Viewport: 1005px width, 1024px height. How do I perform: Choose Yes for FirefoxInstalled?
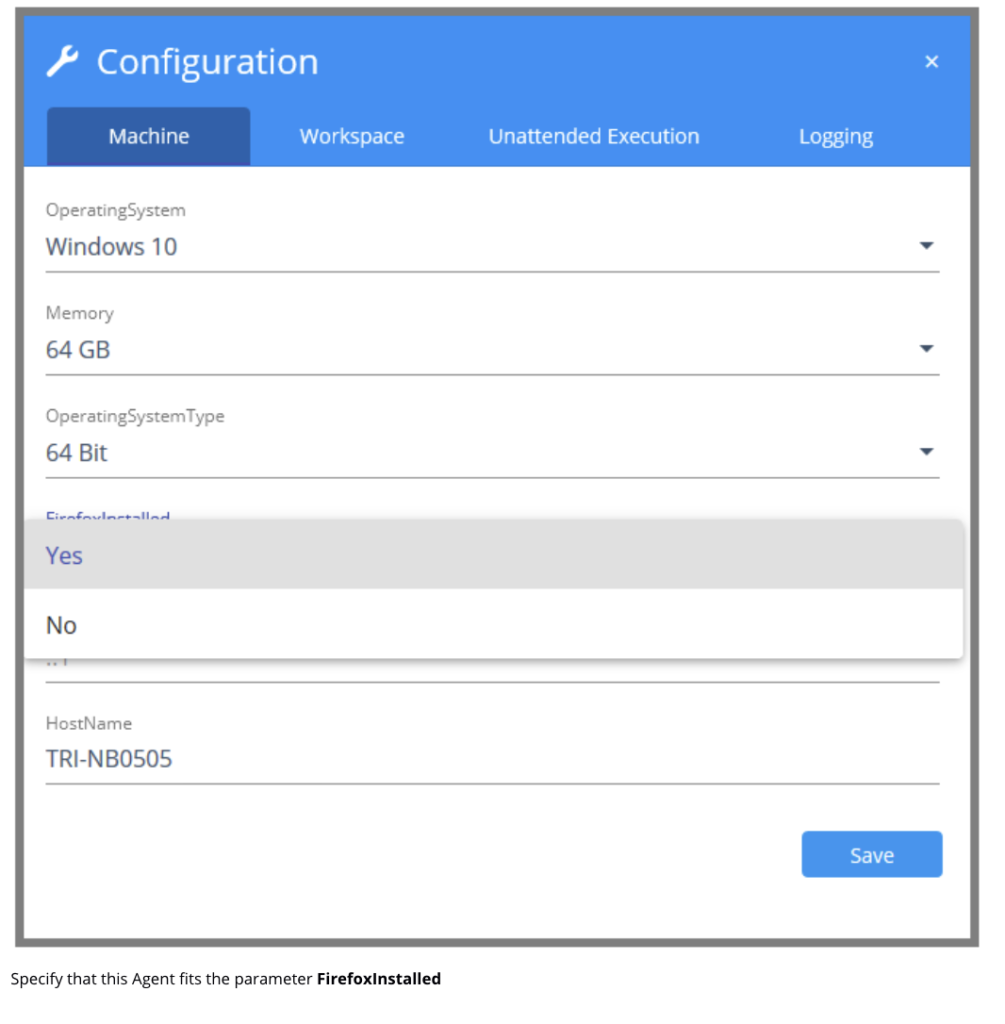click(494, 555)
